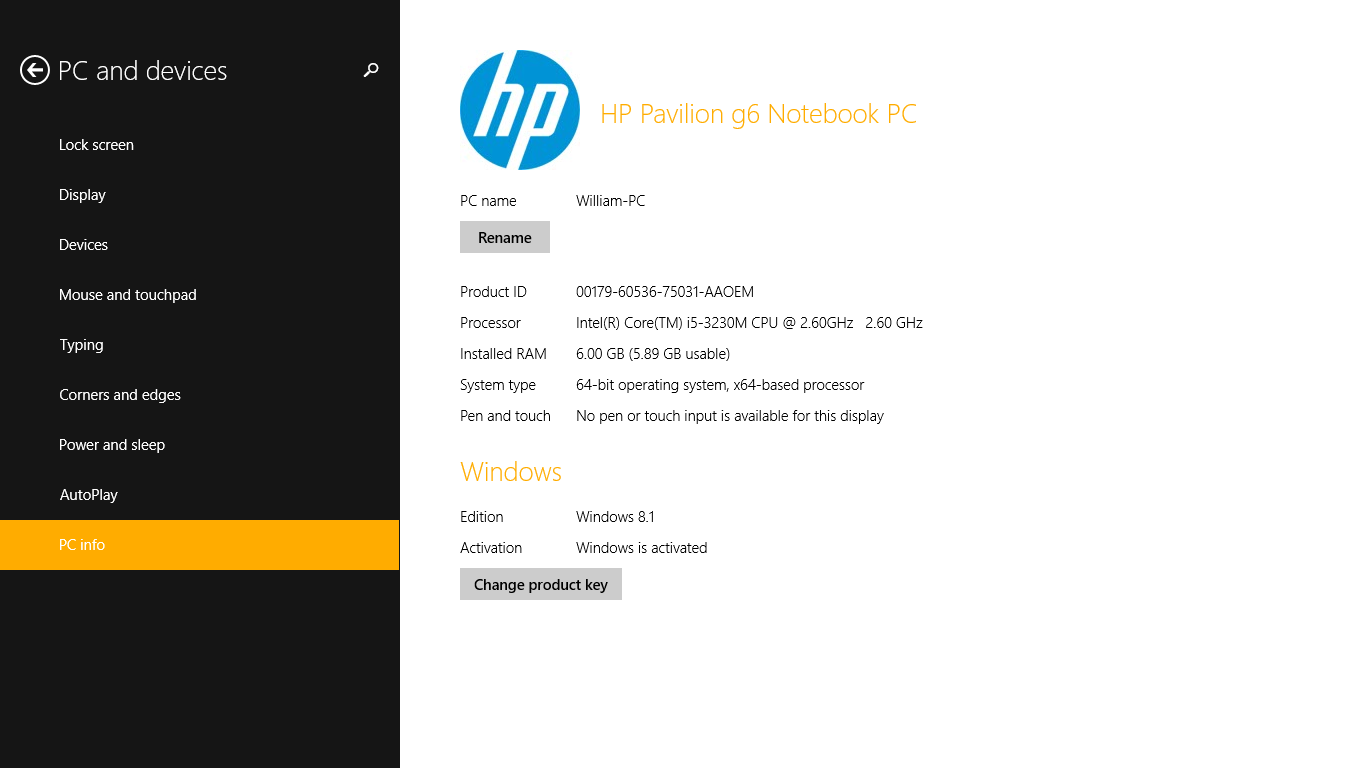Click the orange Windows section heading
1366x768 pixels.
pos(510,472)
